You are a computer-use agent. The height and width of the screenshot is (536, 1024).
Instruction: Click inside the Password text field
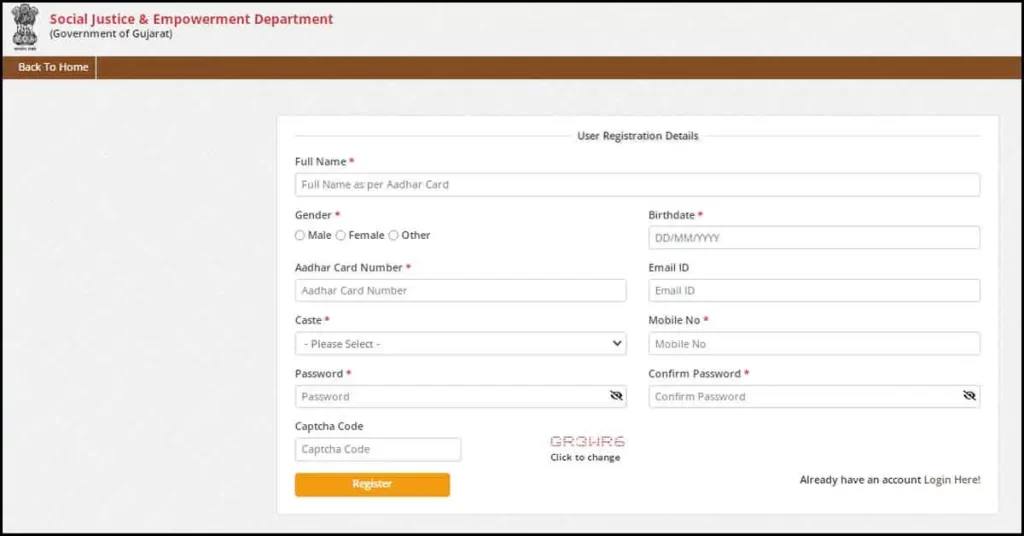(x=450, y=397)
